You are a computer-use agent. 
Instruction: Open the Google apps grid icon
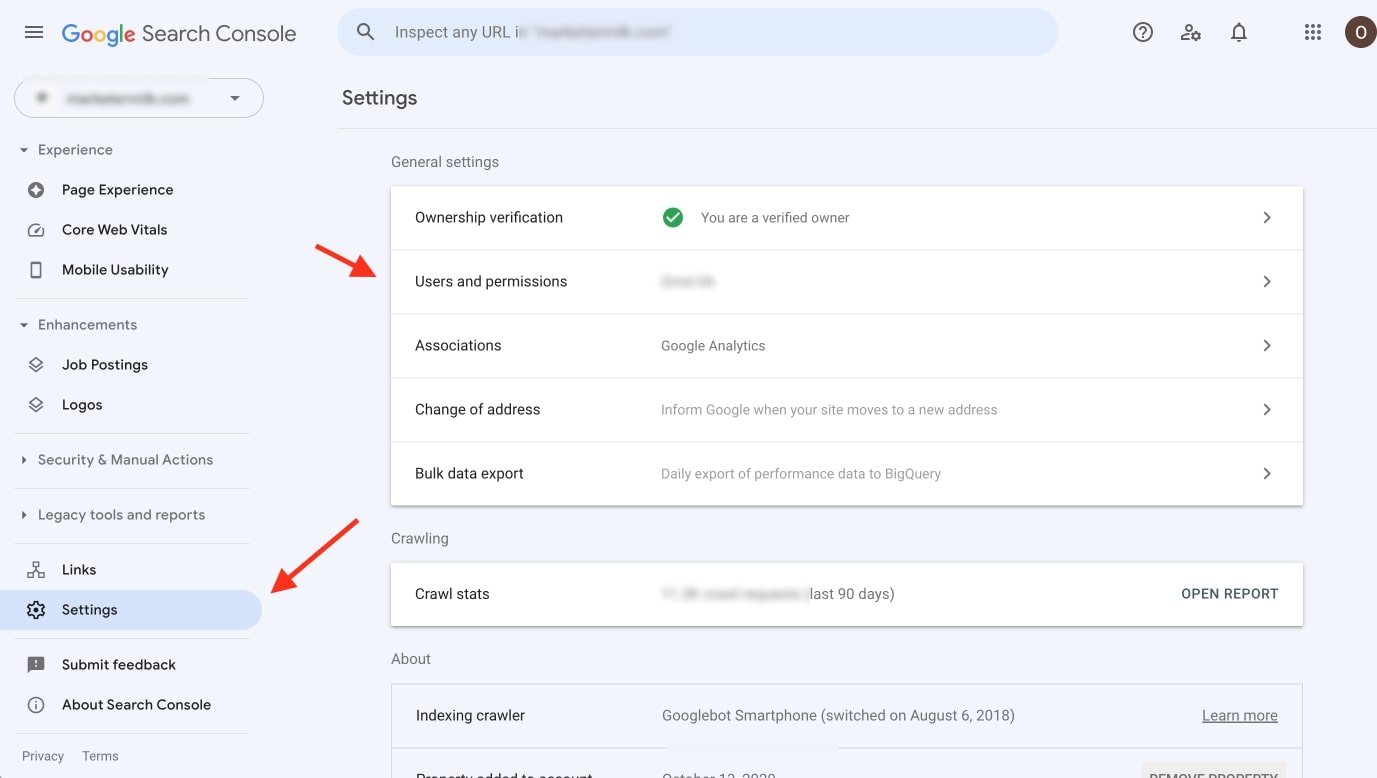(x=1313, y=32)
